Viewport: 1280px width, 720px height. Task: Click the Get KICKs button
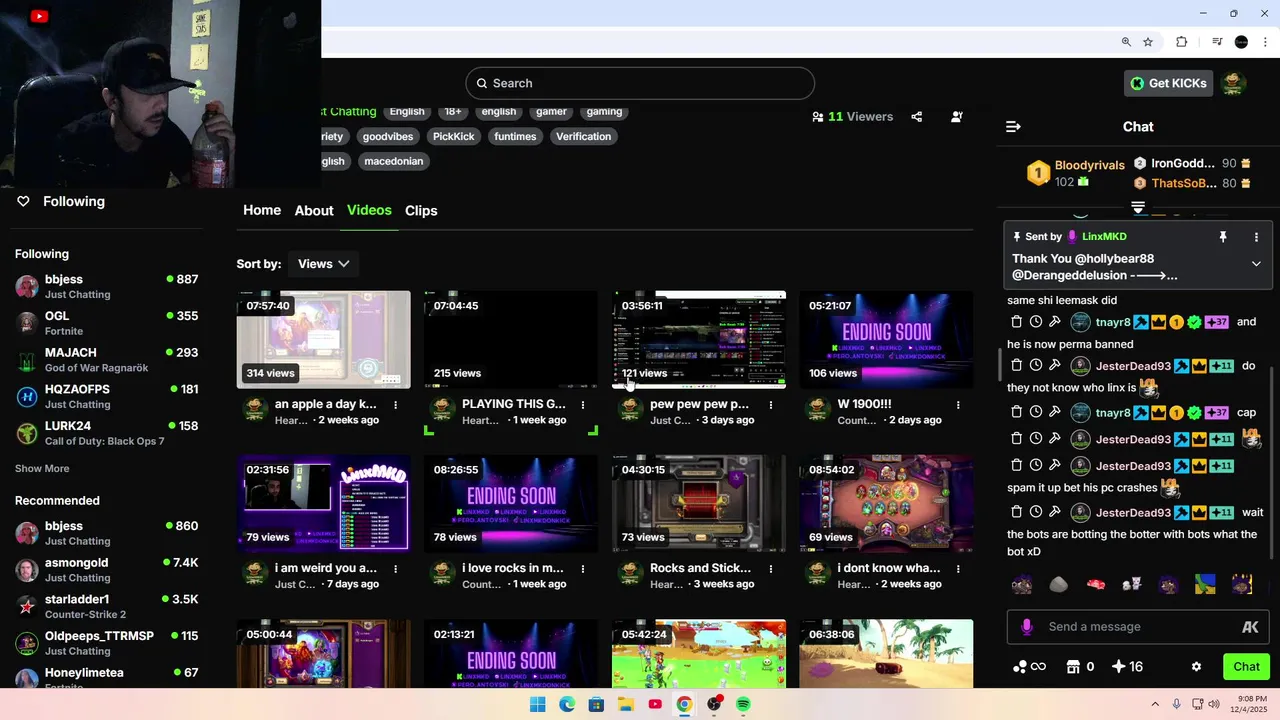1168,84
